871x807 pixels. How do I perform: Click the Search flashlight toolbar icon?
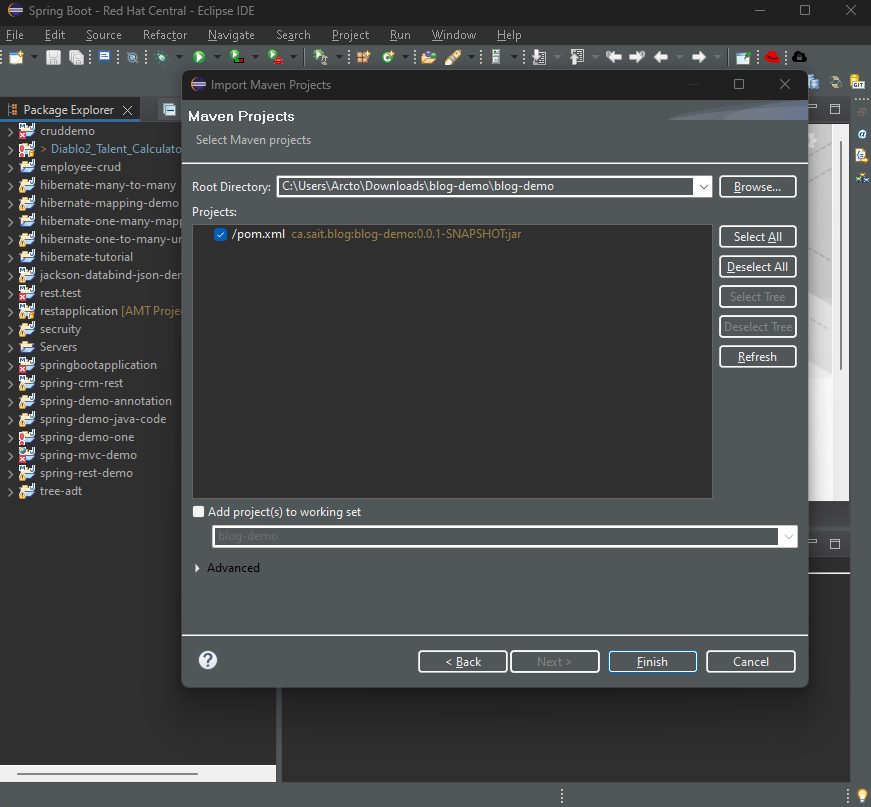click(453, 57)
